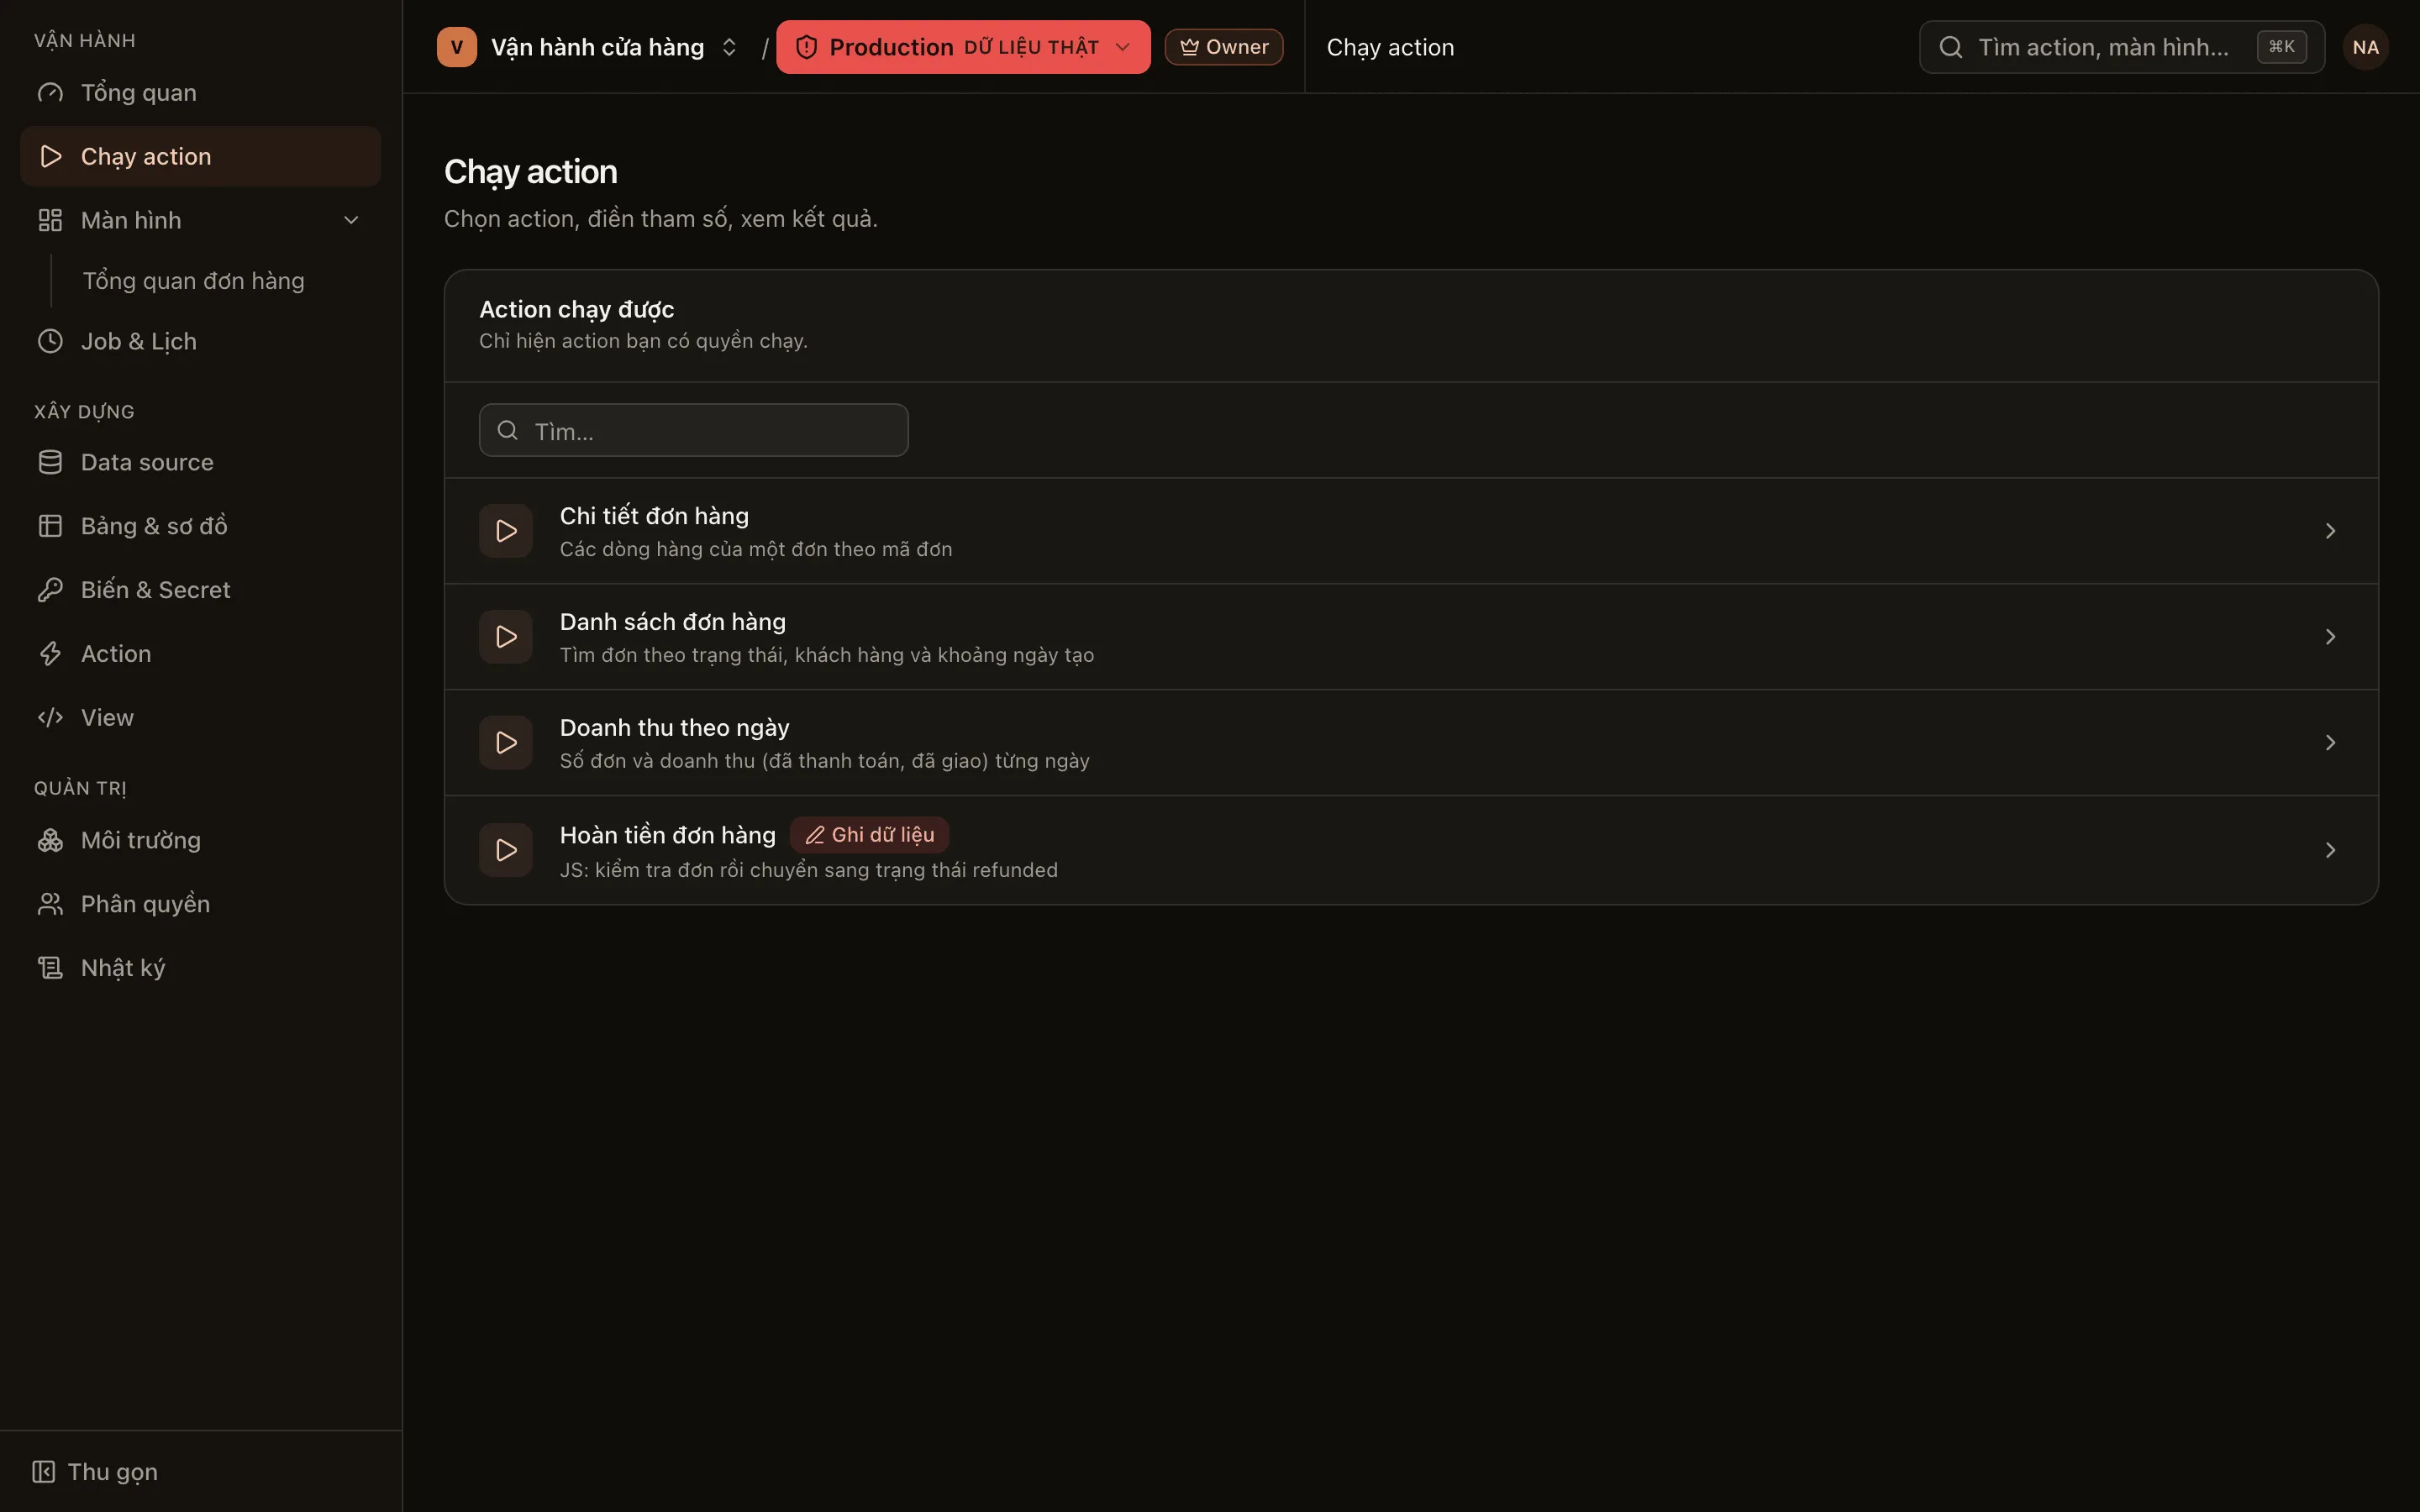
Task: Open global search Tìm action, màn hình
Action: [2121, 47]
